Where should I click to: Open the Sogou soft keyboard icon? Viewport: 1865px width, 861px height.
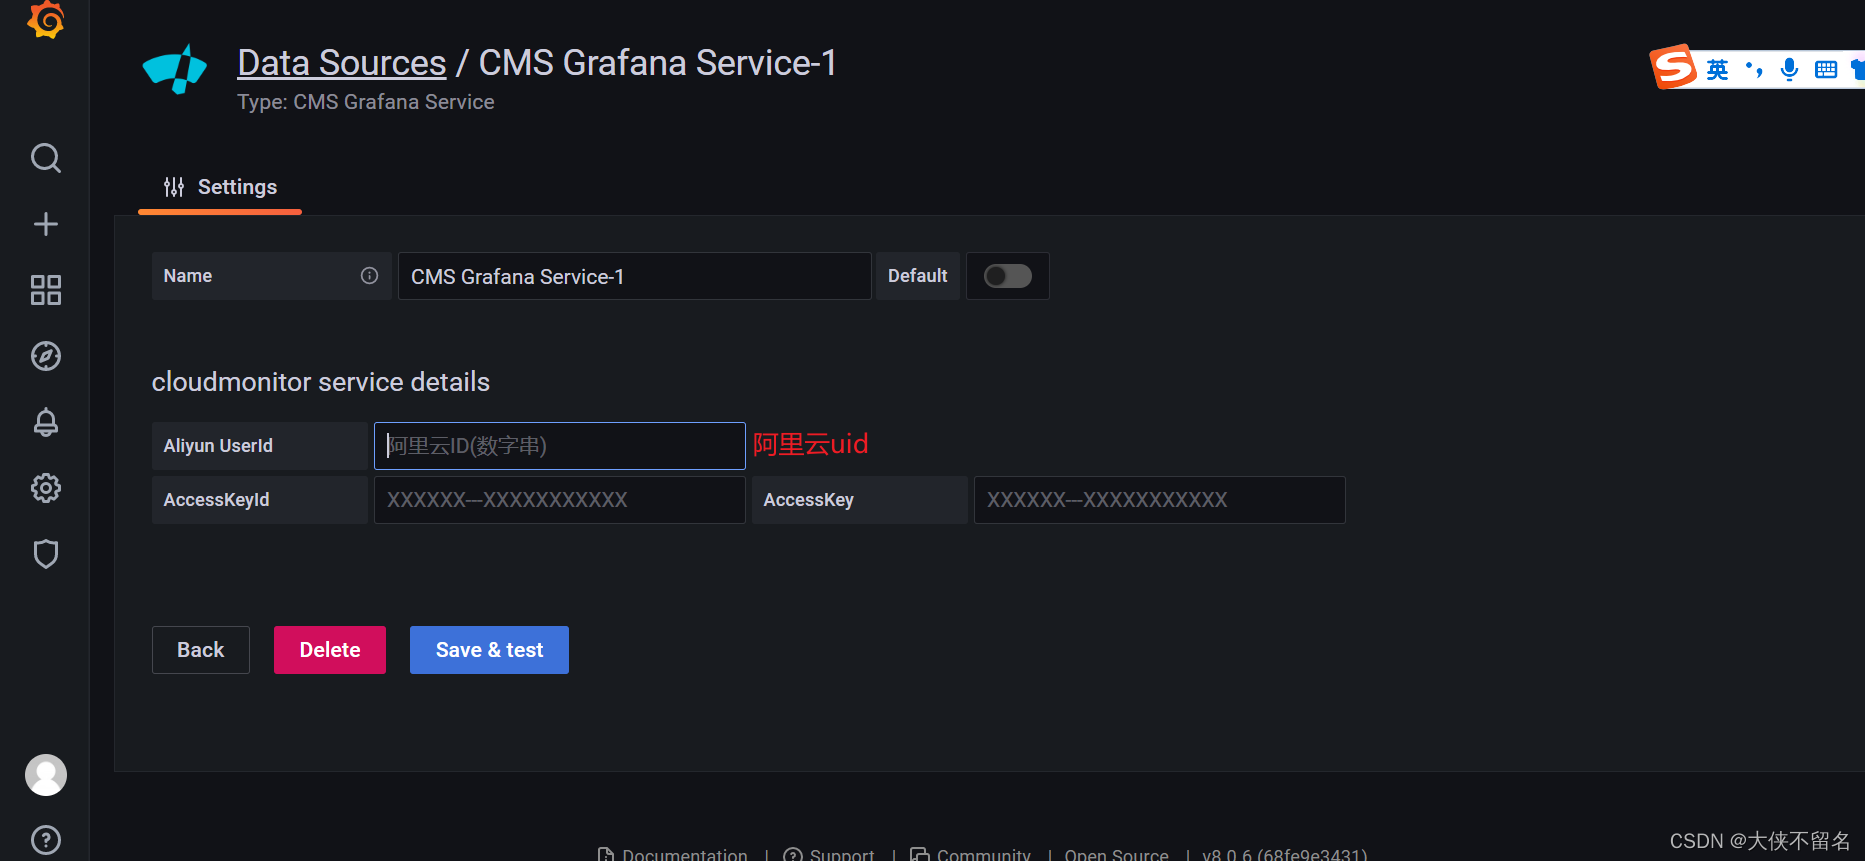tap(1826, 69)
